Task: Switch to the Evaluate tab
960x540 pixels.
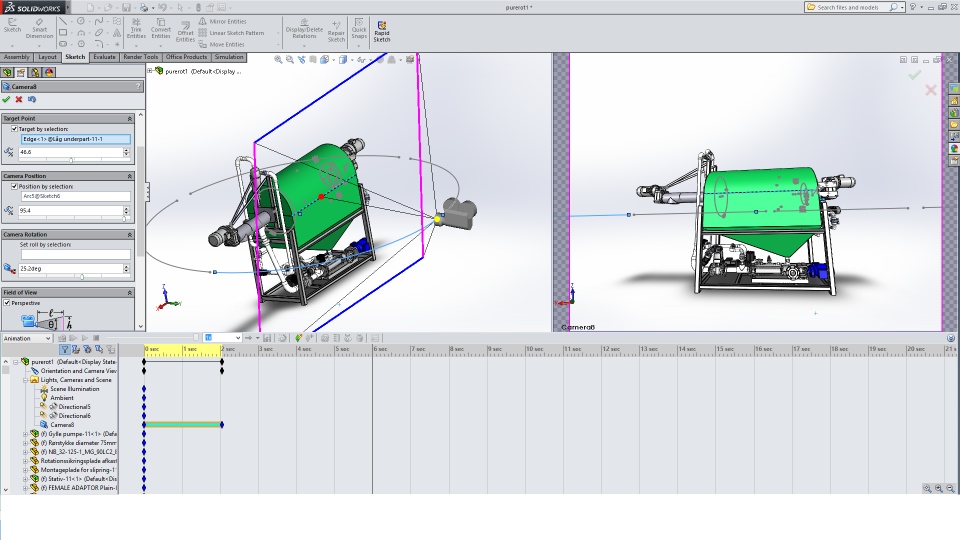Action: pyautogui.click(x=104, y=57)
